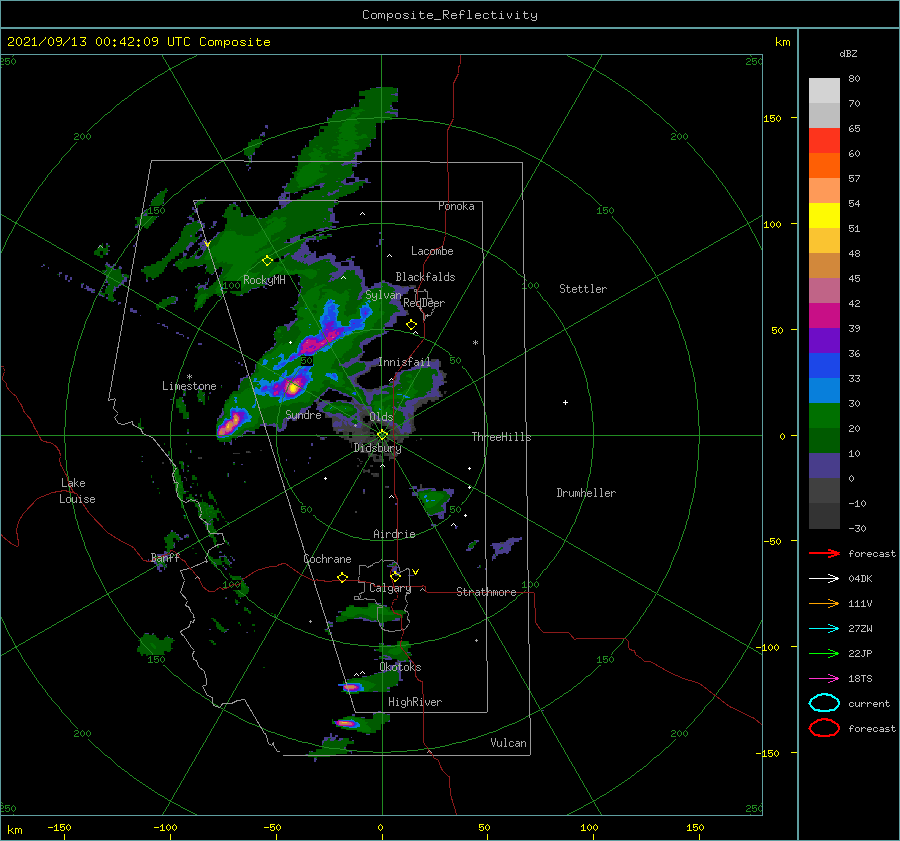This screenshot has width=900, height=841.
Task: Click the storm cell west of Sundre
Action: tap(232, 424)
